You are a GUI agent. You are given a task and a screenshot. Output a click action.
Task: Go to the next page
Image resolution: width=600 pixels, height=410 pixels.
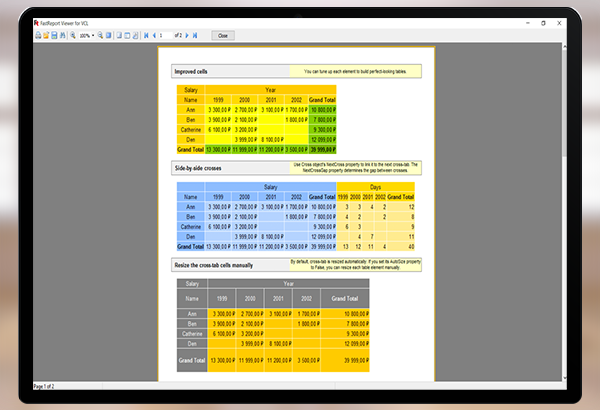pos(187,35)
